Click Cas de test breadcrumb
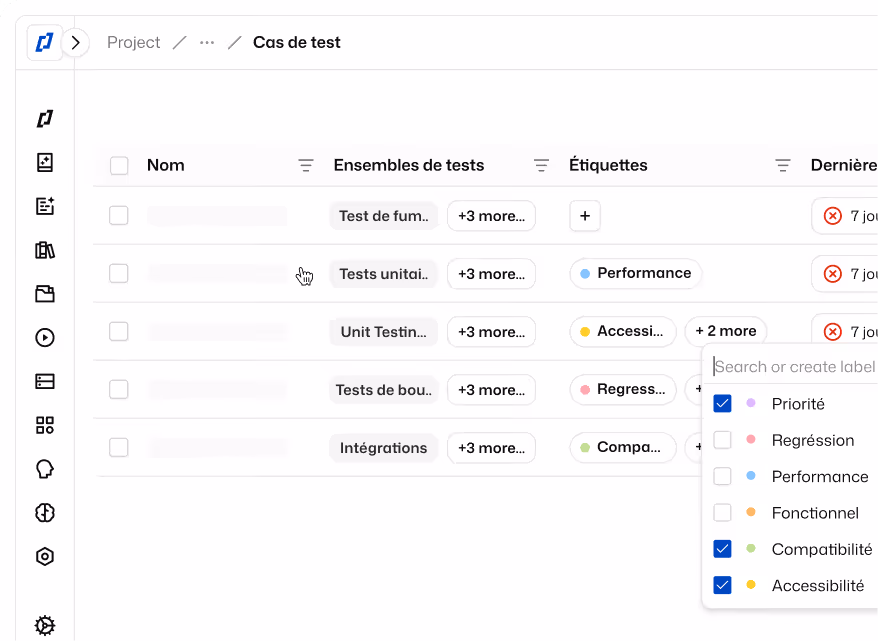 pyautogui.click(x=296, y=43)
